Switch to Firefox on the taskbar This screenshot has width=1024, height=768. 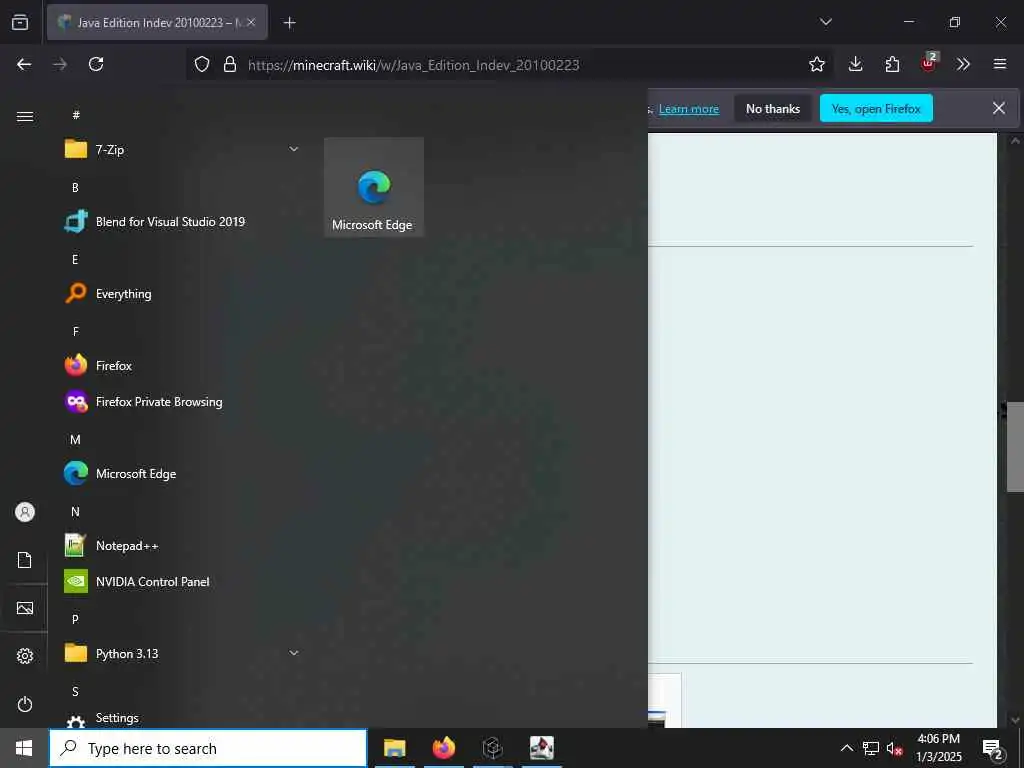point(443,748)
